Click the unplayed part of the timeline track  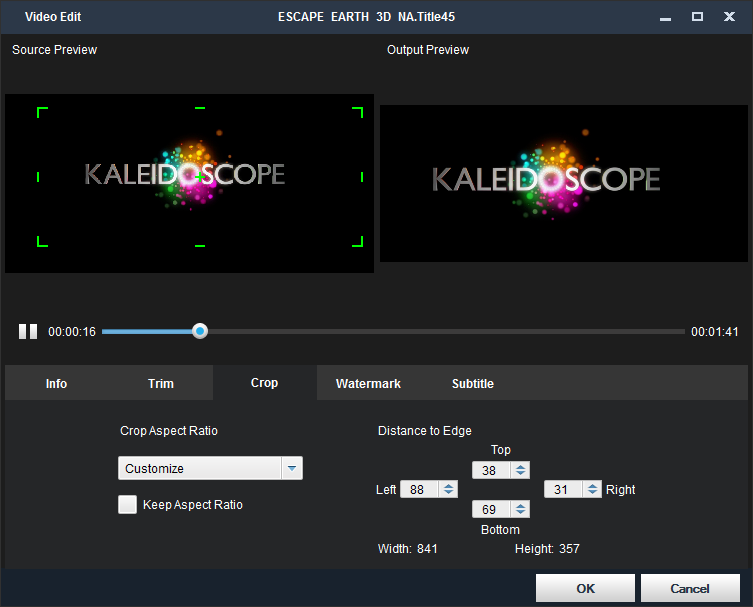(x=446, y=331)
